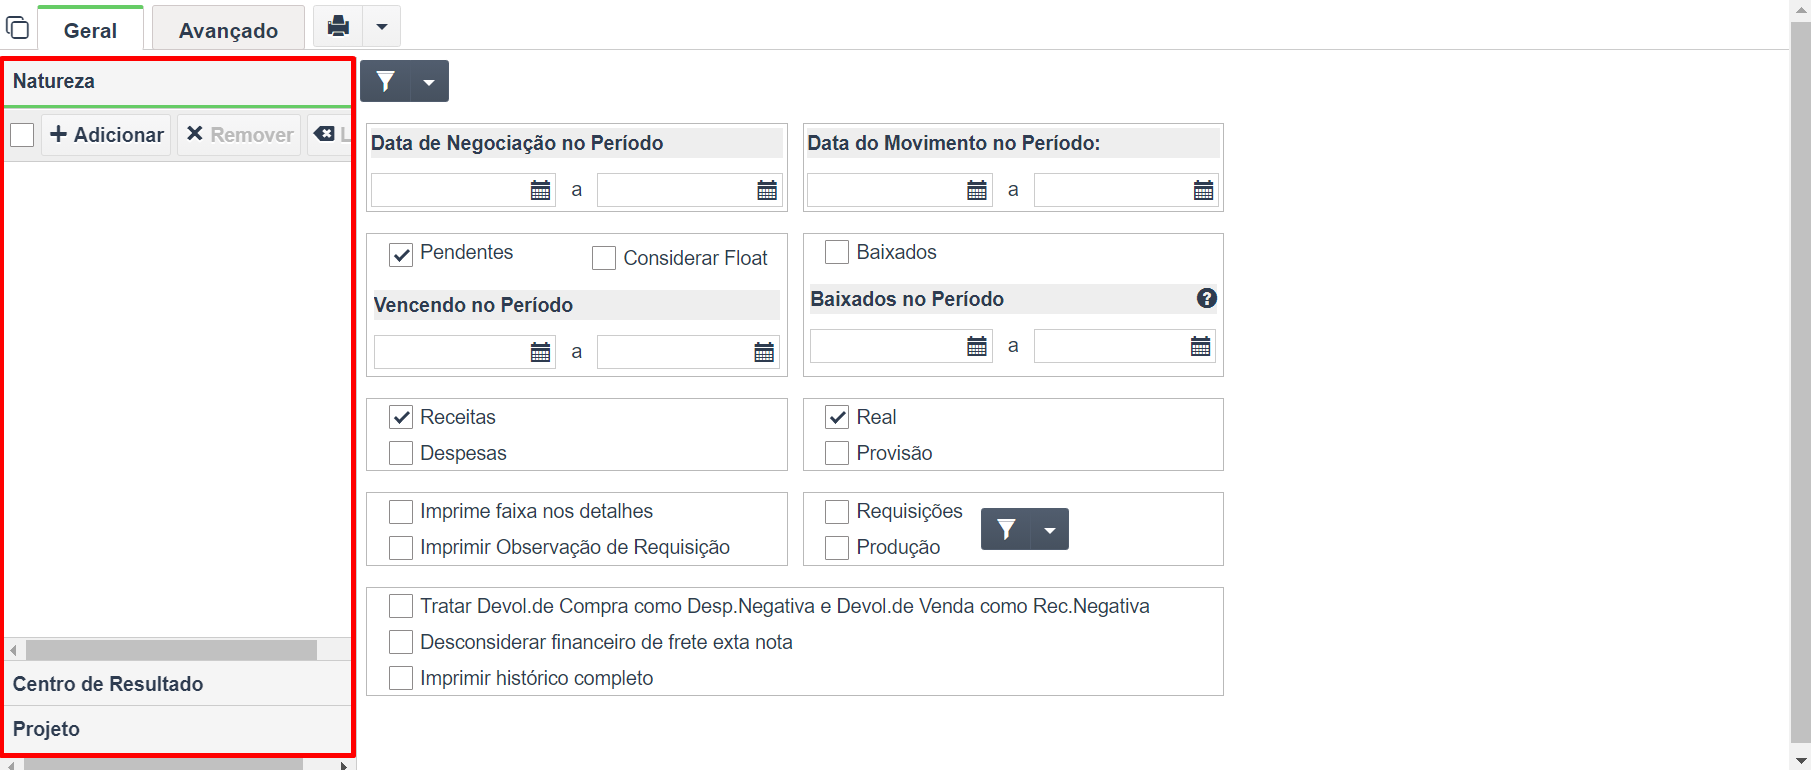The height and width of the screenshot is (770, 1811).
Task: Expand the printer dropdown arrow
Action: pos(381,26)
